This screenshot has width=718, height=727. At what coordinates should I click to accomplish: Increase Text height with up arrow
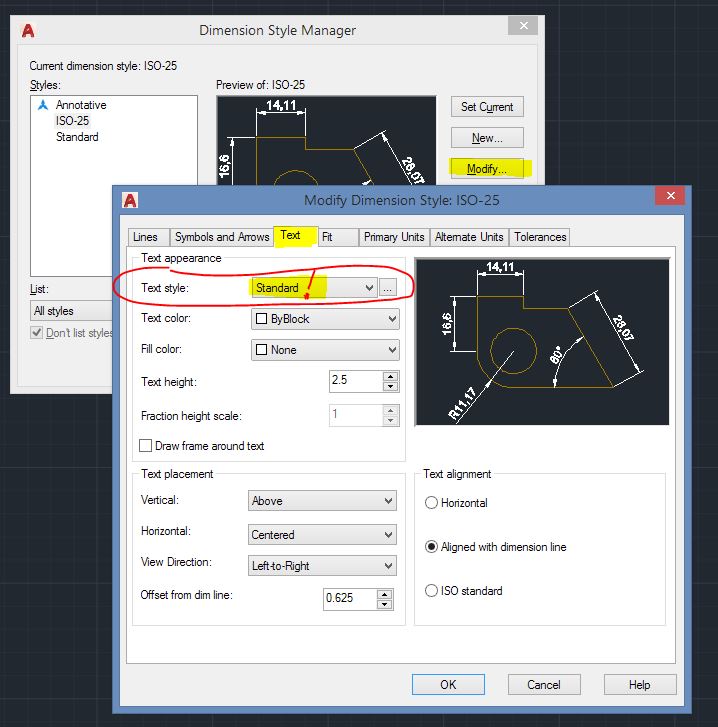[x=391, y=376]
